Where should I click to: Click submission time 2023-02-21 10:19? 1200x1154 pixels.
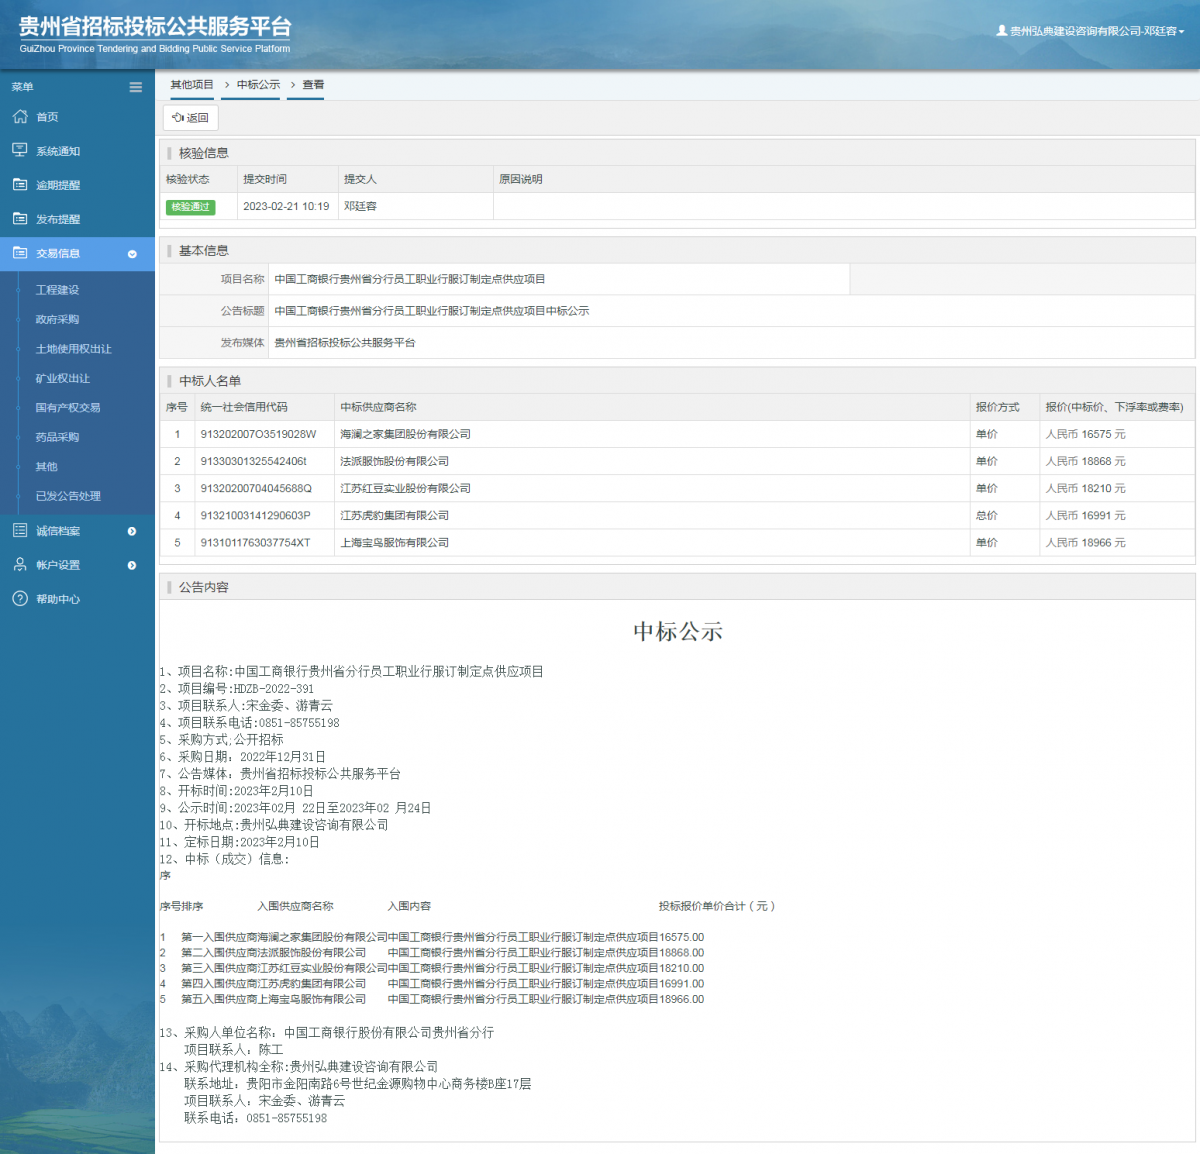coord(286,206)
